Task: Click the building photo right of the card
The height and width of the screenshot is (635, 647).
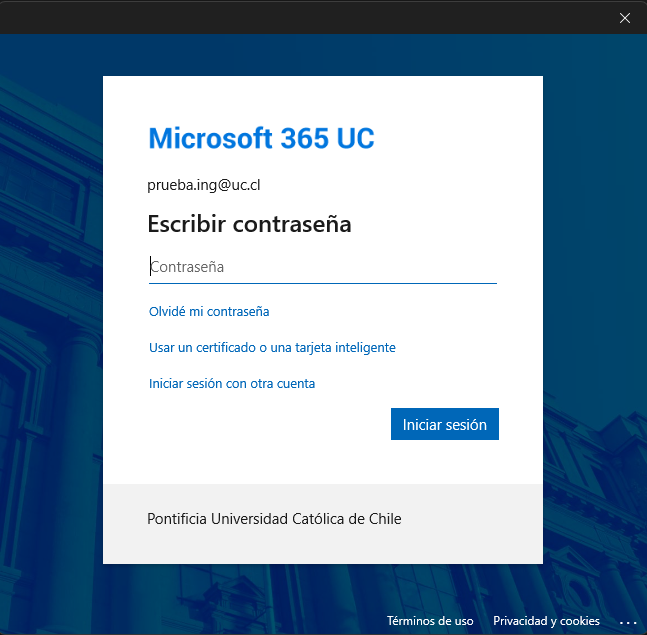Action: pyautogui.click(x=595, y=300)
